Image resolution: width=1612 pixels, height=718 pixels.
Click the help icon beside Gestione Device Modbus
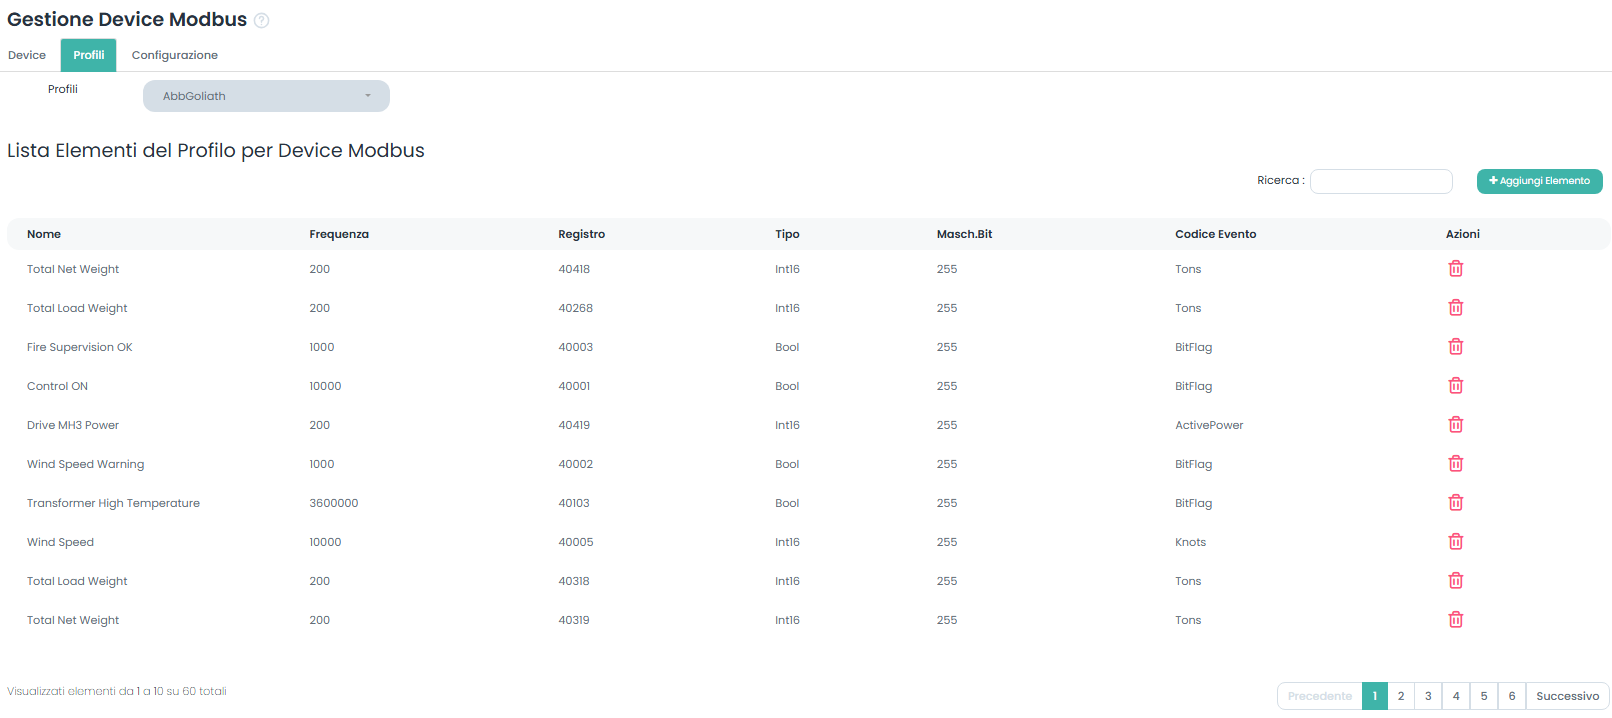click(x=262, y=20)
